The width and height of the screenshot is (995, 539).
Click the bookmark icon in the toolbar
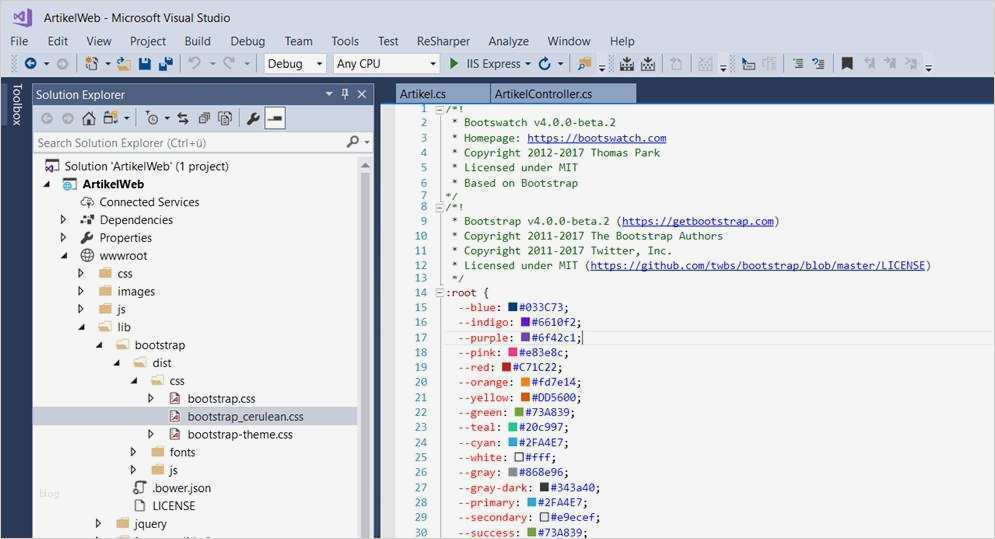point(847,64)
